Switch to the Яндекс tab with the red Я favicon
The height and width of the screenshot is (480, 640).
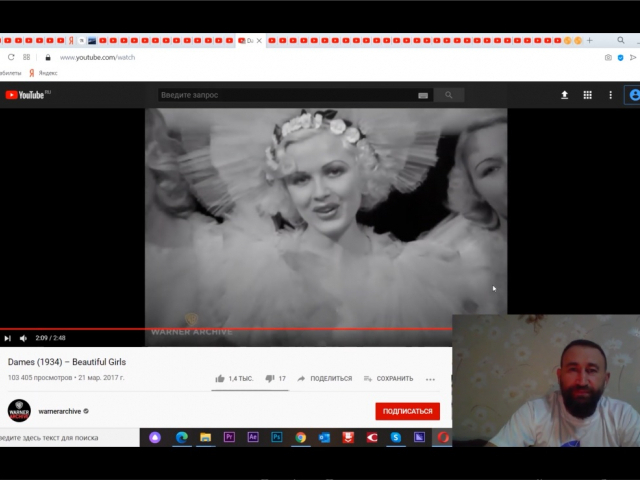[71, 40]
